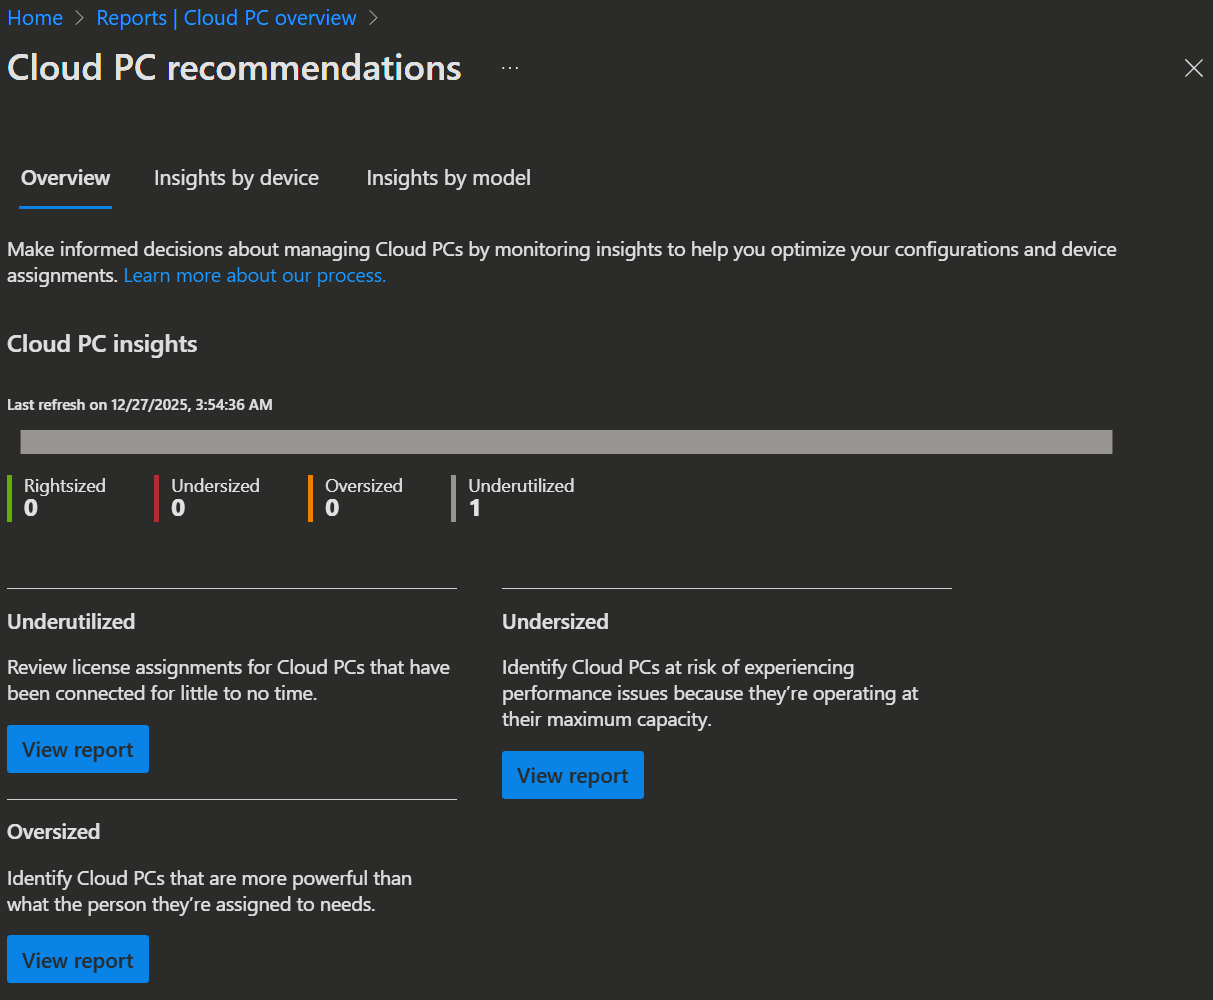Switch to Insights by device tab

pyautogui.click(x=236, y=178)
